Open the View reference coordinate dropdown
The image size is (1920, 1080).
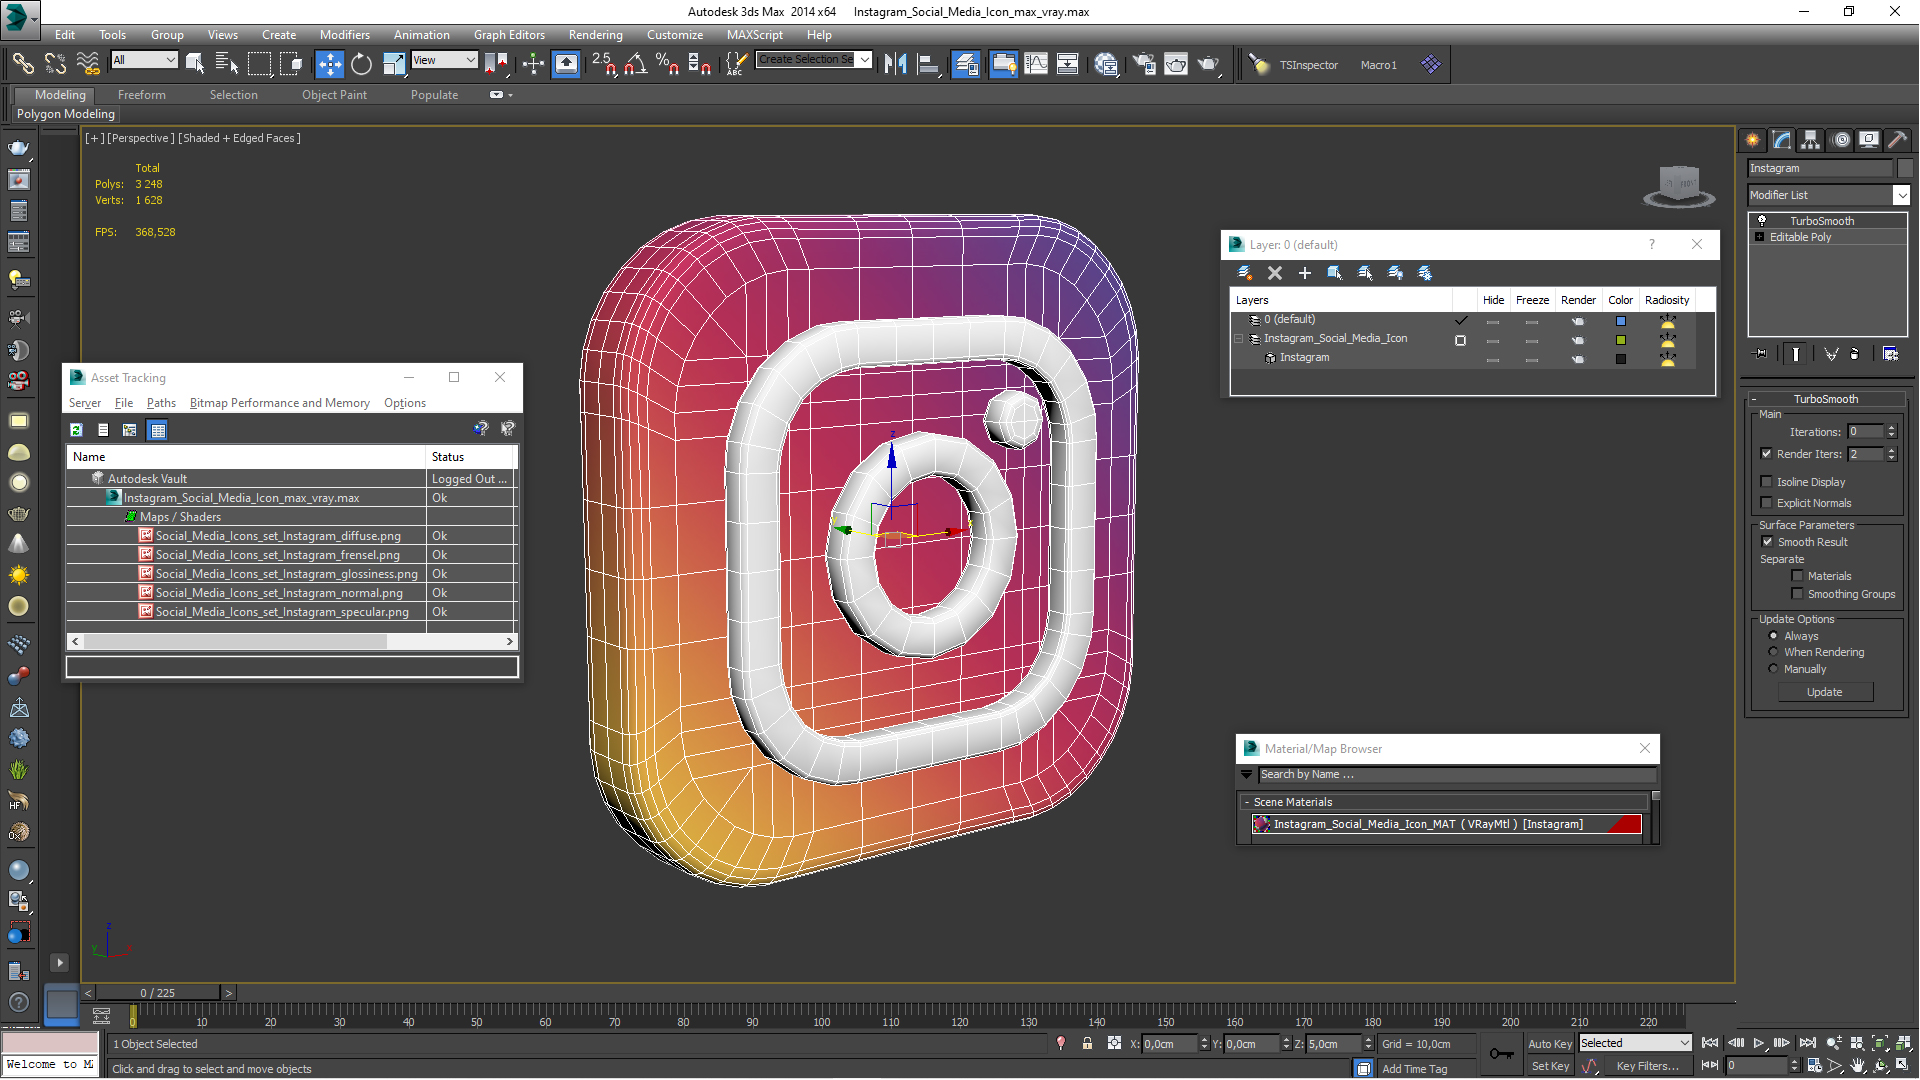444,60
